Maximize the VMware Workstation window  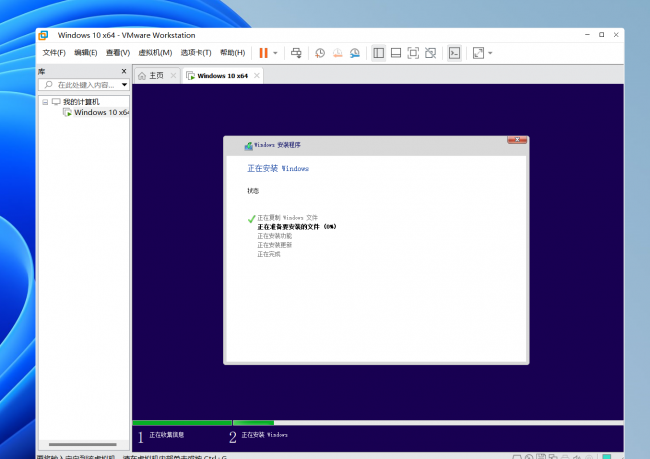click(601, 35)
